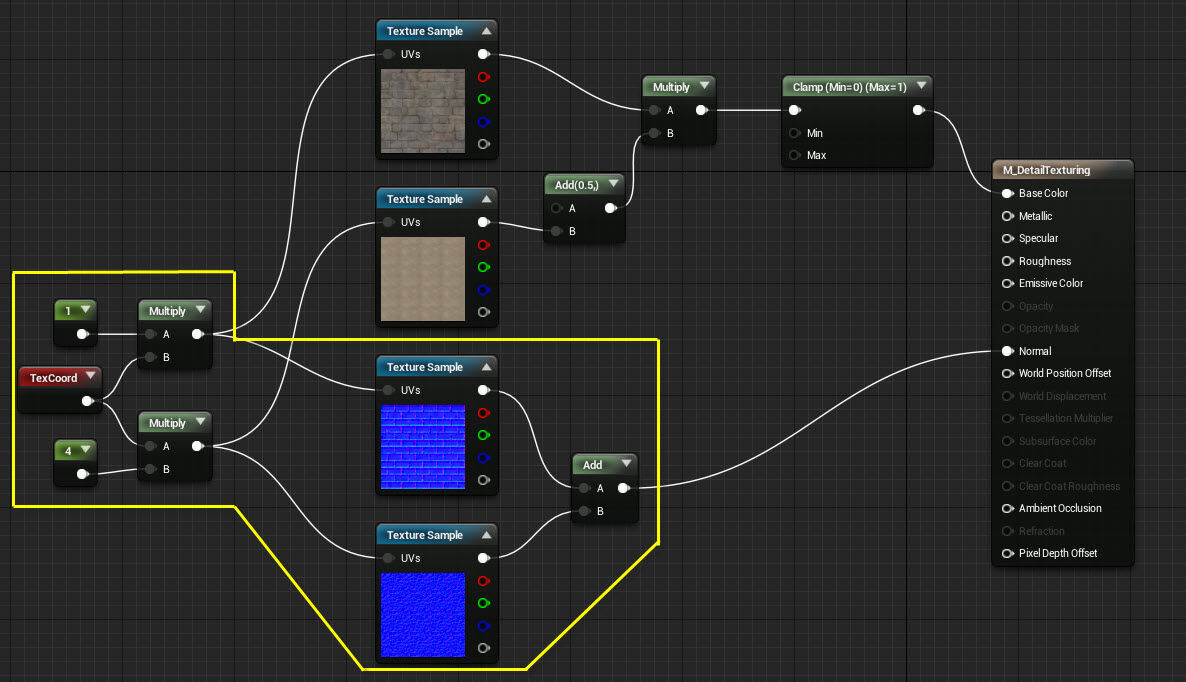
Task: Click the alpha output pin of the top Texture Sample
Action: pyautogui.click(x=484, y=144)
